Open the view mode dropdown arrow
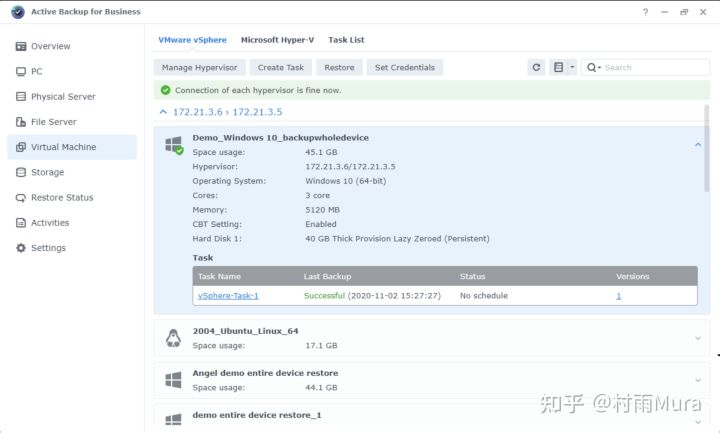 click(572, 67)
